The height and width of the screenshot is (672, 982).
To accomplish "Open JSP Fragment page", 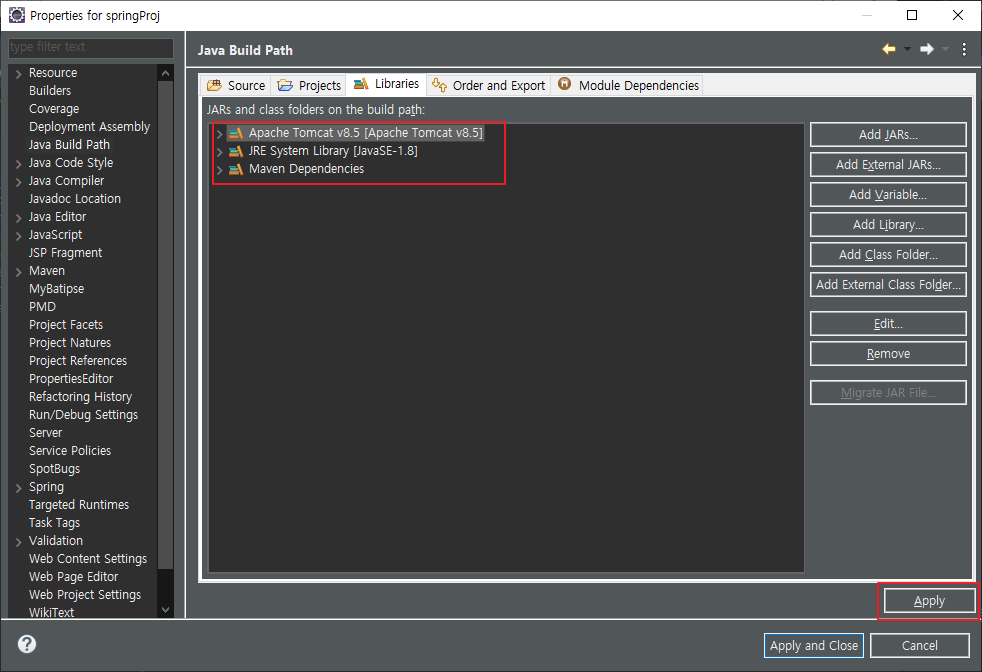I will [65, 253].
